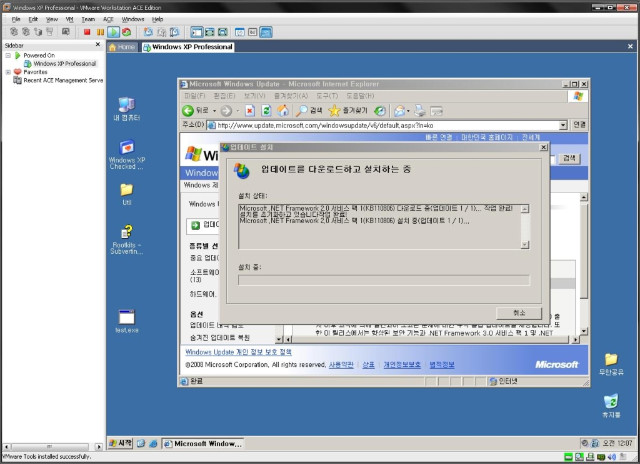Click the 연결 go button beside address bar
The height and width of the screenshot is (464, 640).
tap(579, 125)
